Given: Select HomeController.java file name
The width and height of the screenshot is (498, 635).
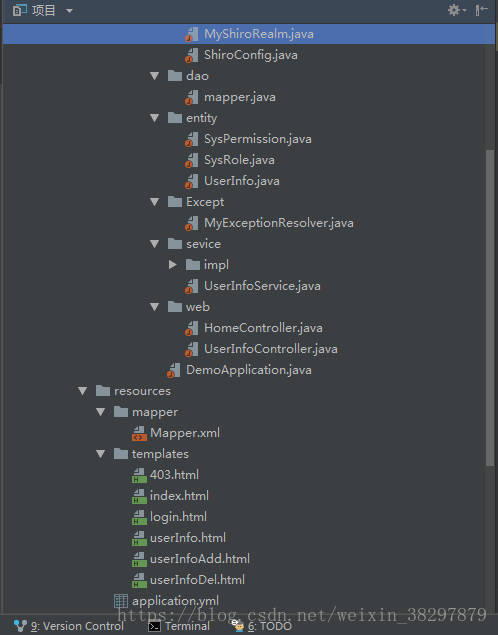Looking at the screenshot, I should tap(263, 328).
